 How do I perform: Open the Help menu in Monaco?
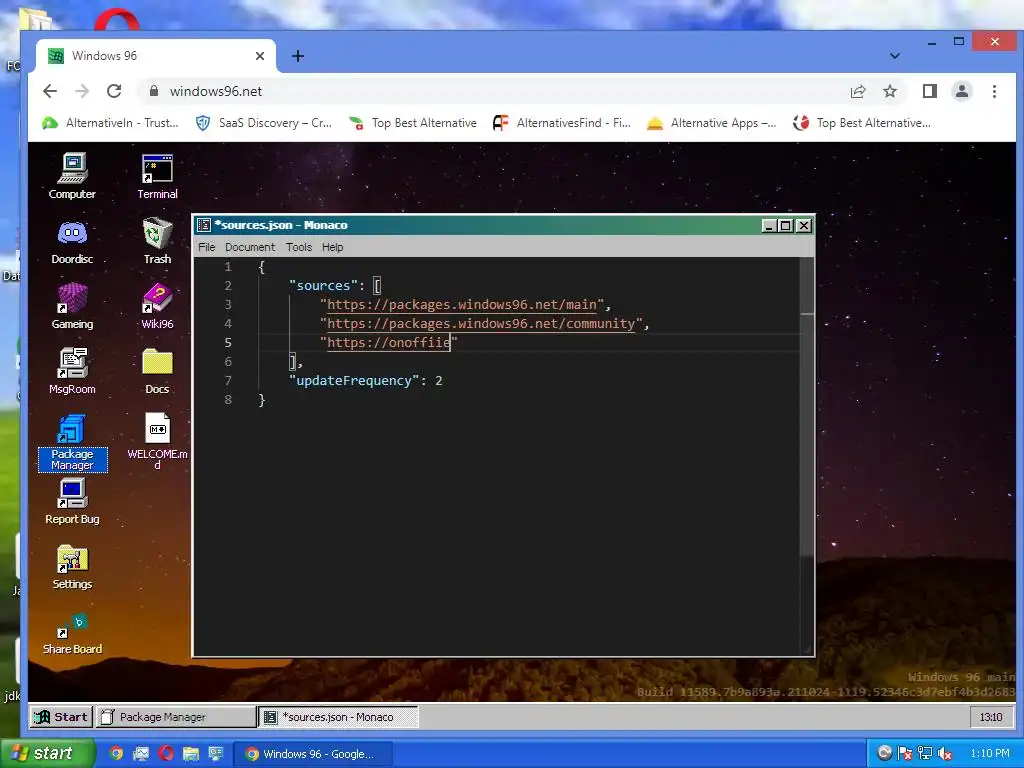pyautogui.click(x=332, y=247)
